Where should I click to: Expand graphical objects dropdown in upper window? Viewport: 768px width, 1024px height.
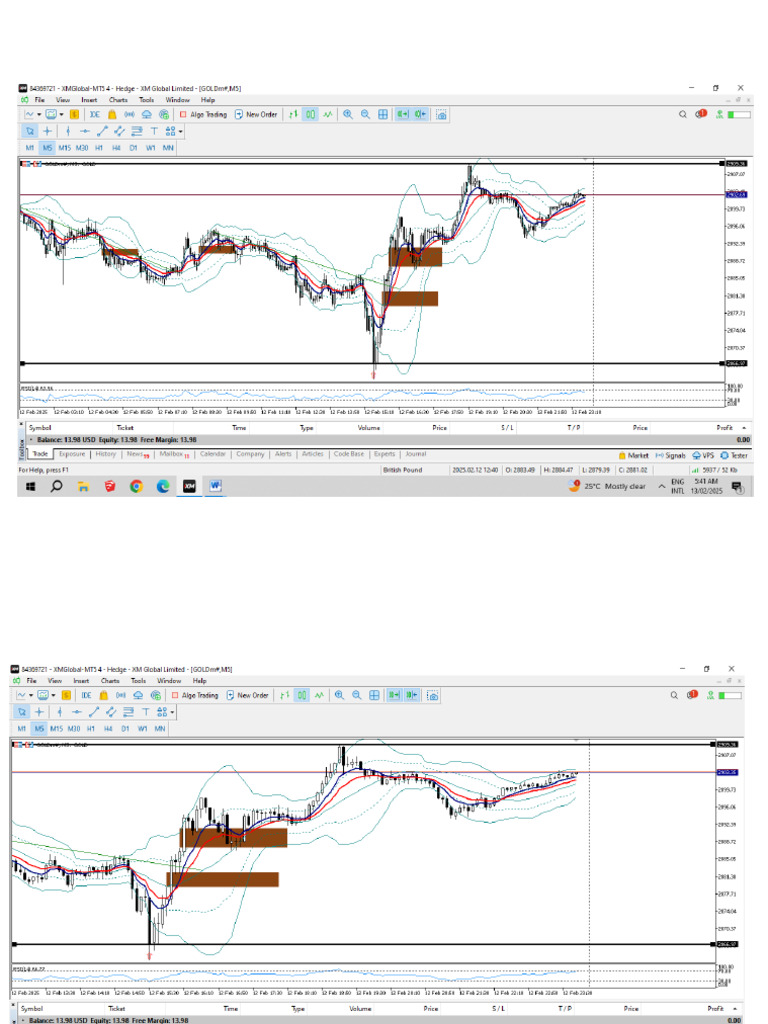181,131
